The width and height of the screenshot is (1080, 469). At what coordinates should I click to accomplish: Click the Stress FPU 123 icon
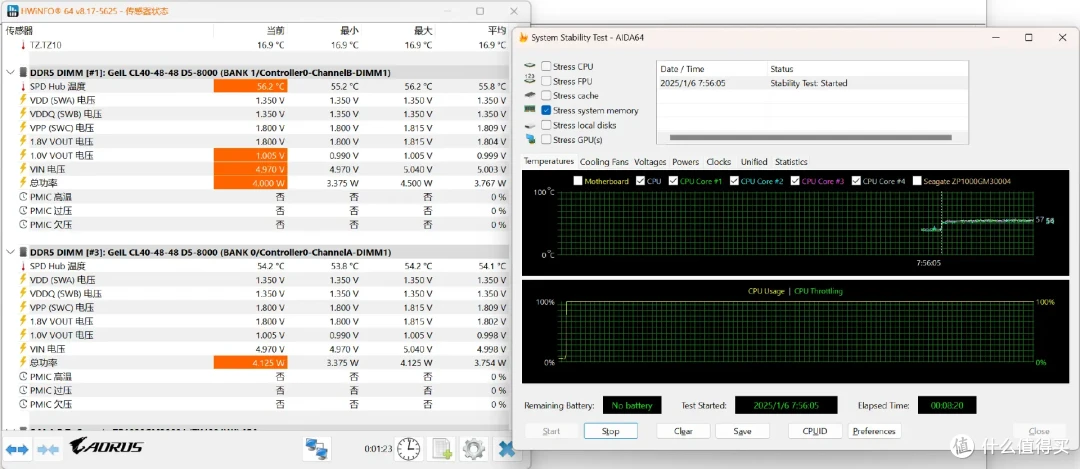tap(529, 81)
